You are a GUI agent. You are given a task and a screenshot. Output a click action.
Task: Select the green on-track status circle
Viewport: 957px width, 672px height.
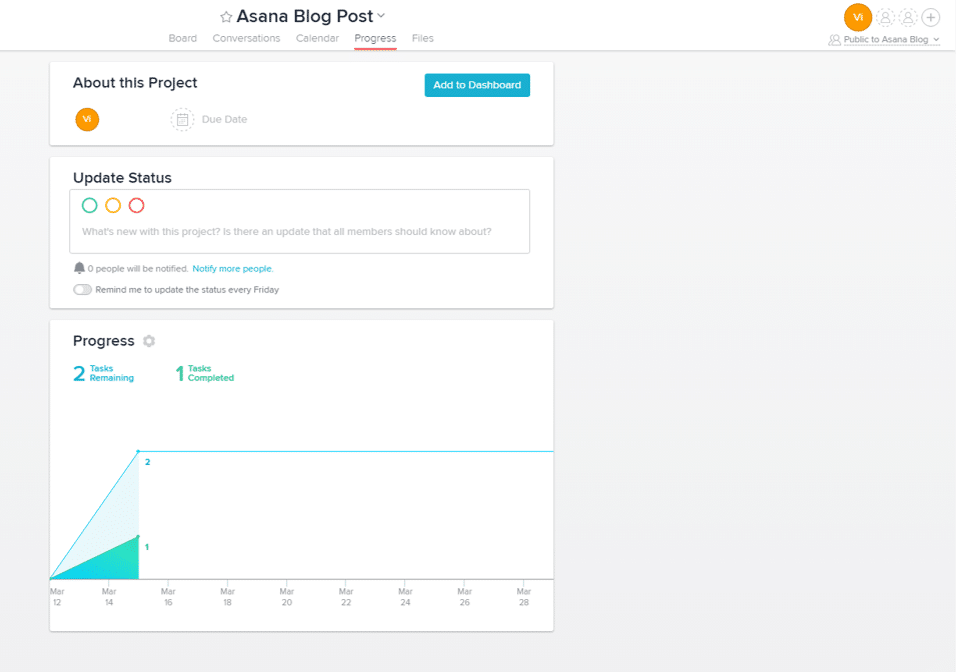89,205
